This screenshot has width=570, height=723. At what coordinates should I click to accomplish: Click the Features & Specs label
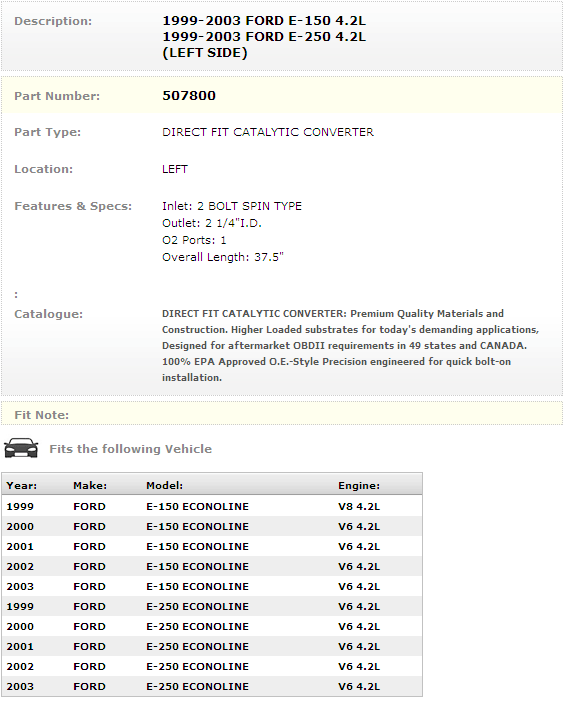[x=73, y=206]
